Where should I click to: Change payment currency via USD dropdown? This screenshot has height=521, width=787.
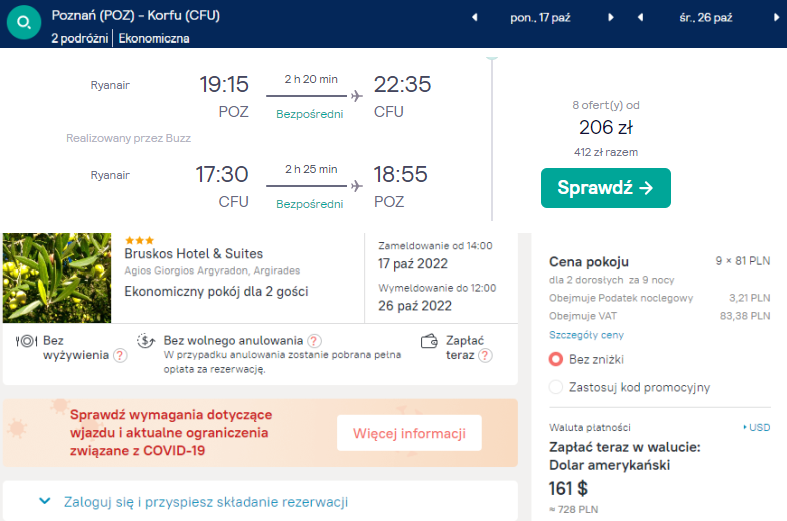[x=757, y=427]
